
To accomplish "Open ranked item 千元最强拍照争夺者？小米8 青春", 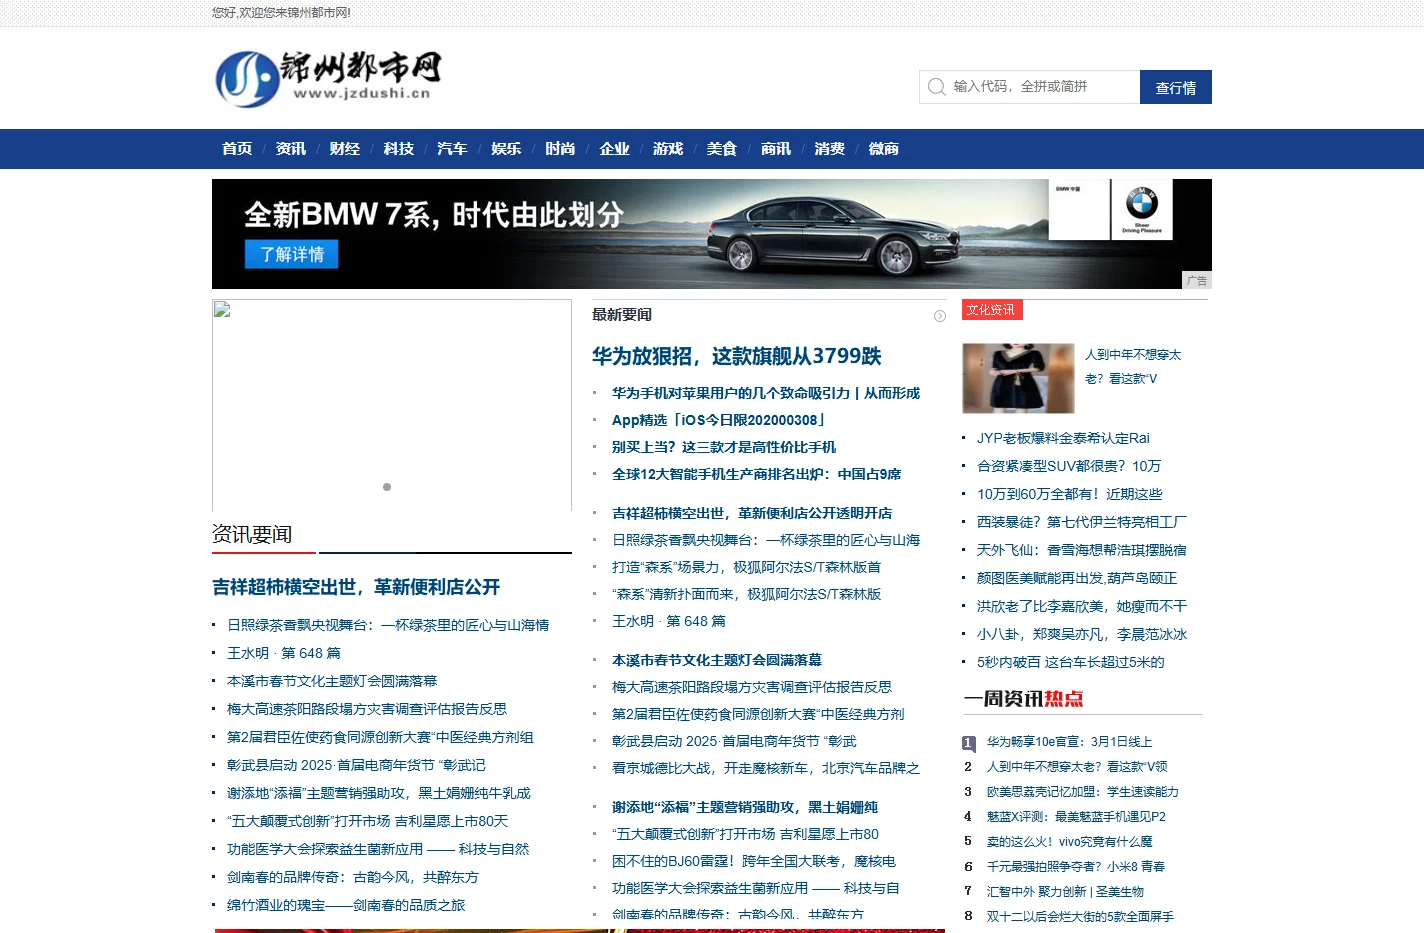I will (x=1076, y=867).
